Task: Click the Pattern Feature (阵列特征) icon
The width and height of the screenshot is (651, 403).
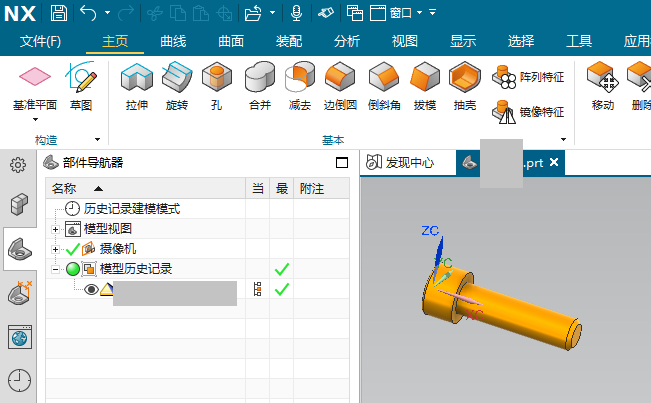Action: point(504,76)
